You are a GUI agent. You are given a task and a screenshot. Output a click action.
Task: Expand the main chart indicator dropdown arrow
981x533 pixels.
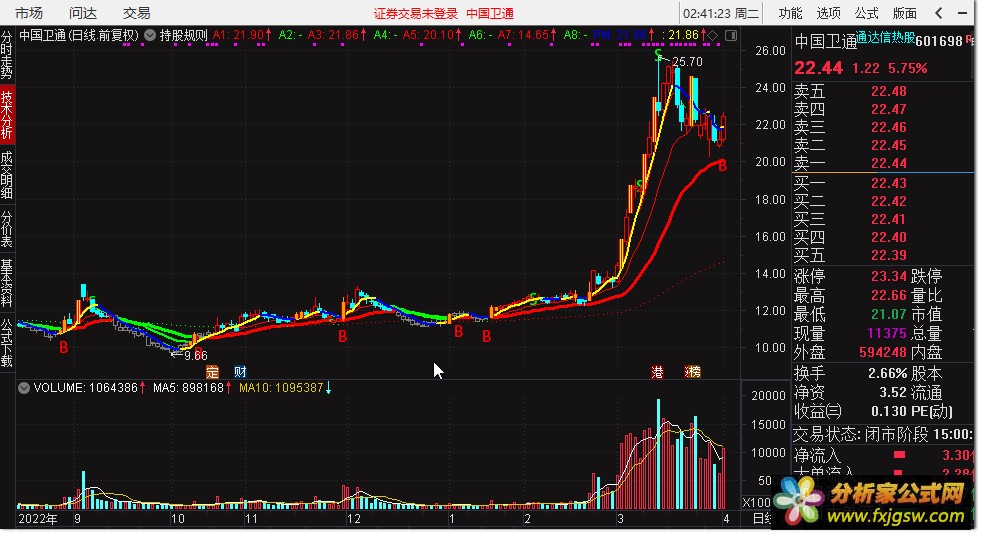150,35
